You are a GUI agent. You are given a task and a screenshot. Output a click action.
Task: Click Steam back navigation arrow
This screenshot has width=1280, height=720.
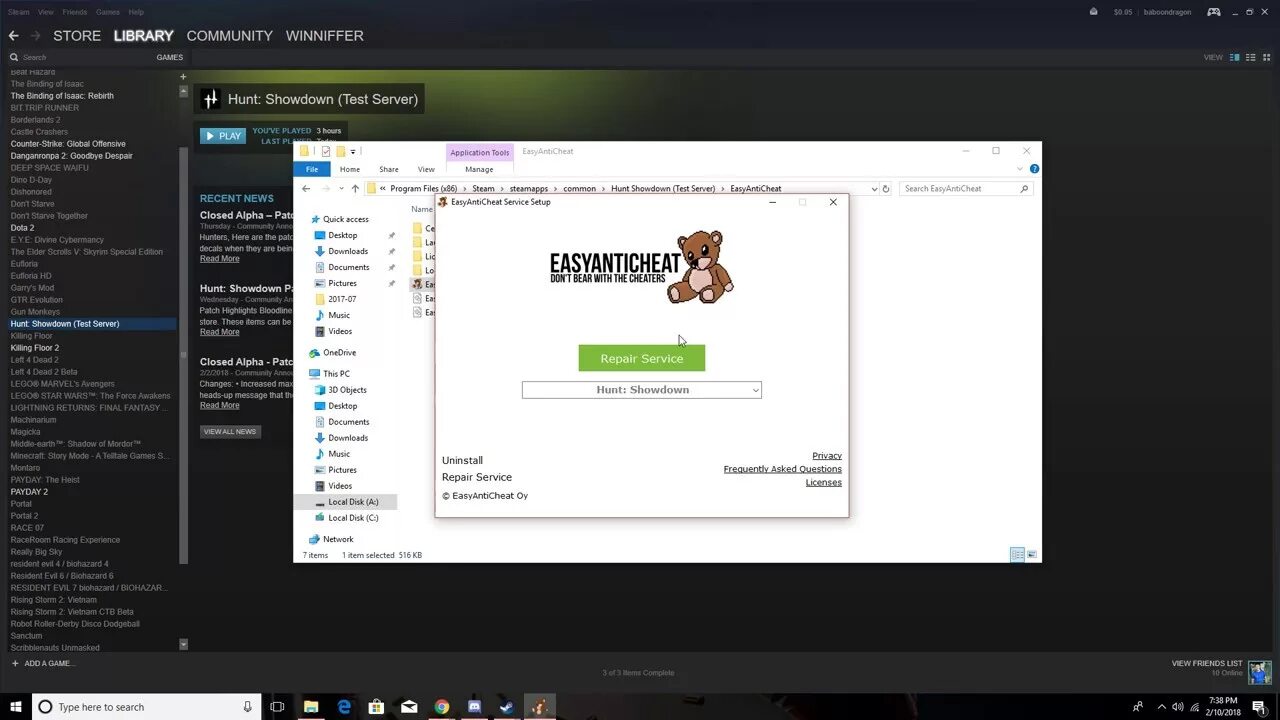[13, 35]
